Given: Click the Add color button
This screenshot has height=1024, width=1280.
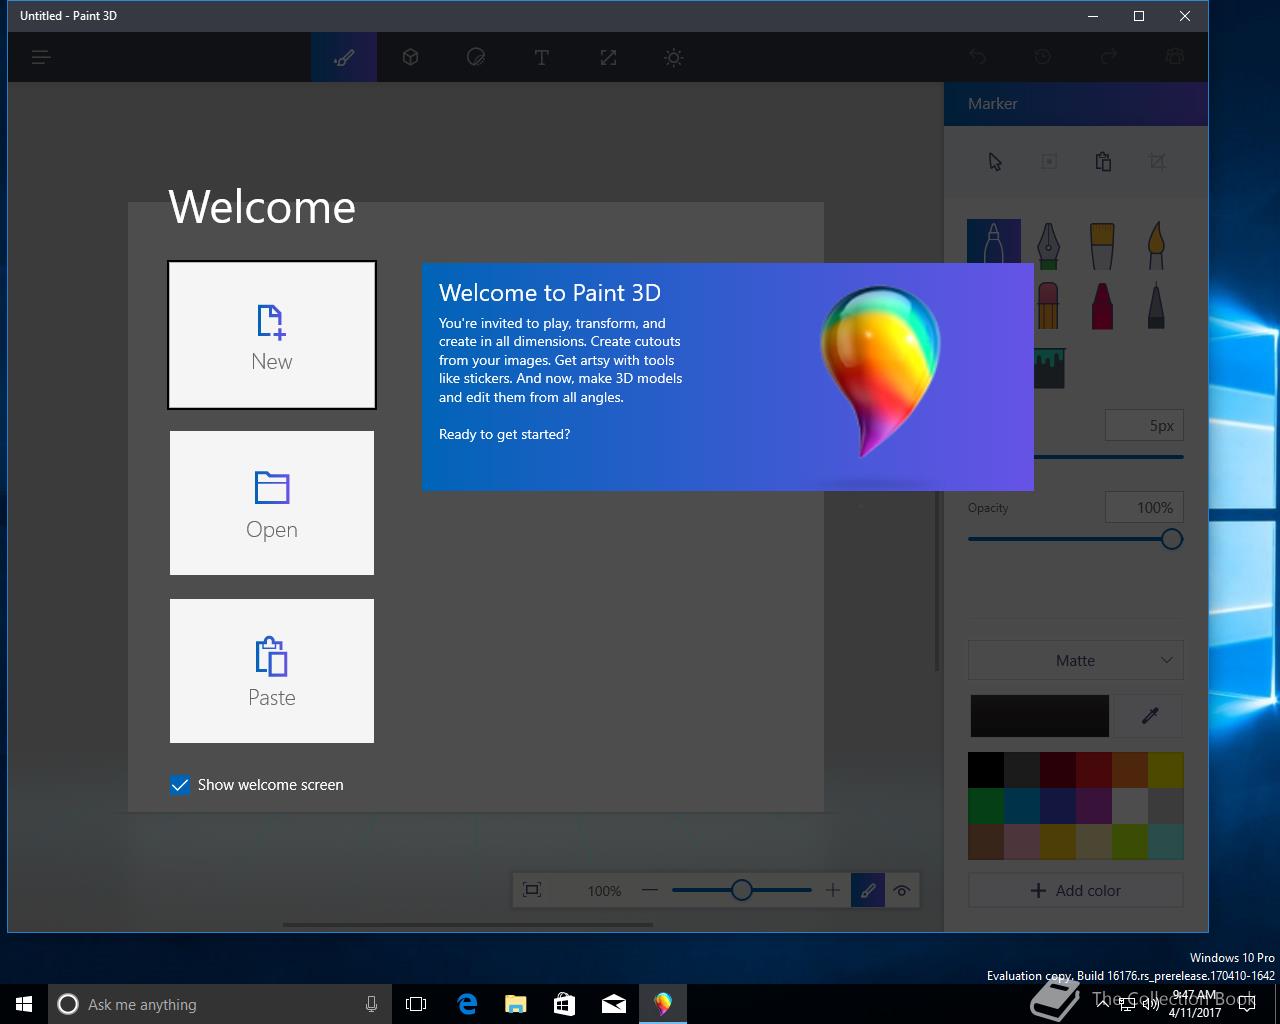Looking at the screenshot, I should (1076, 890).
